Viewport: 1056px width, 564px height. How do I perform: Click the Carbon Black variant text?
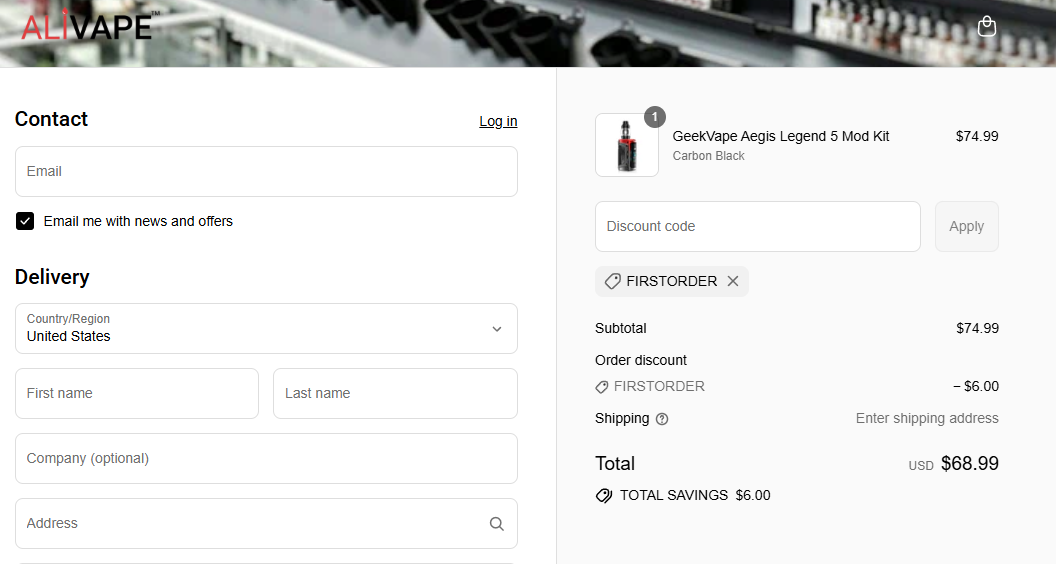click(x=708, y=156)
